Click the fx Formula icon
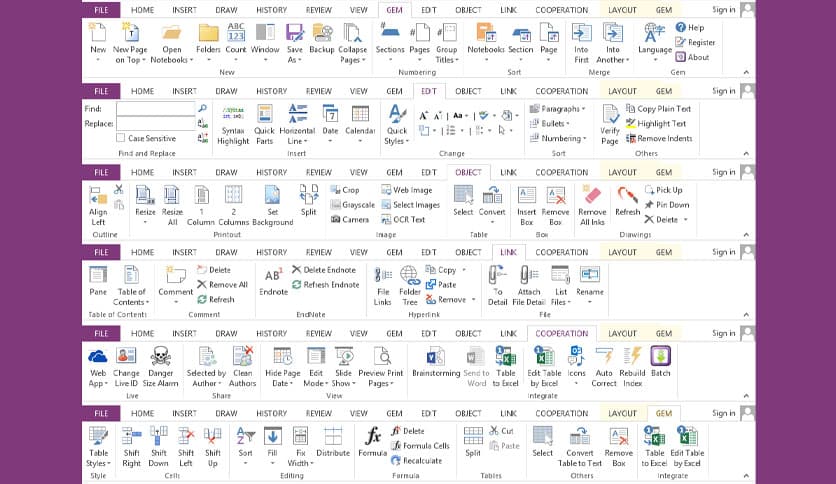The image size is (836, 484). 372,437
